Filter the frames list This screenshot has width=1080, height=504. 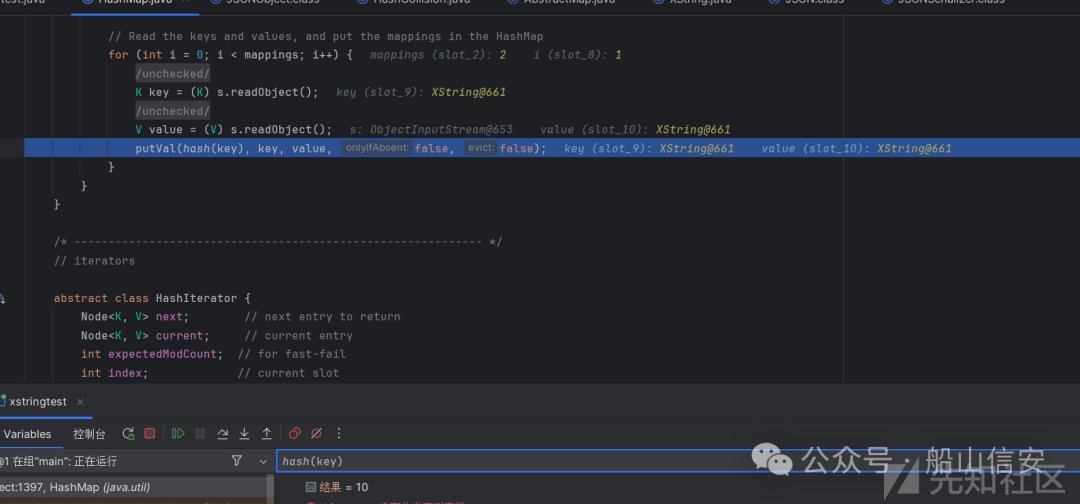pos(236,461)
